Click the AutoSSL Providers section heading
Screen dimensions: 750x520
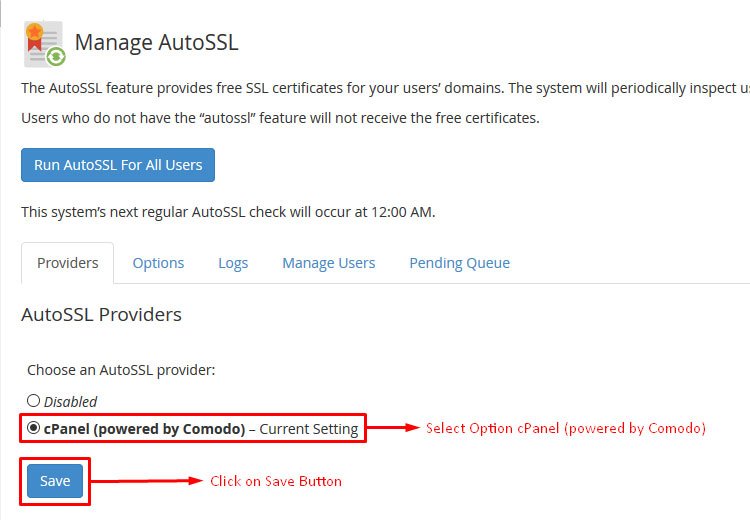click(x=101, y=314)
